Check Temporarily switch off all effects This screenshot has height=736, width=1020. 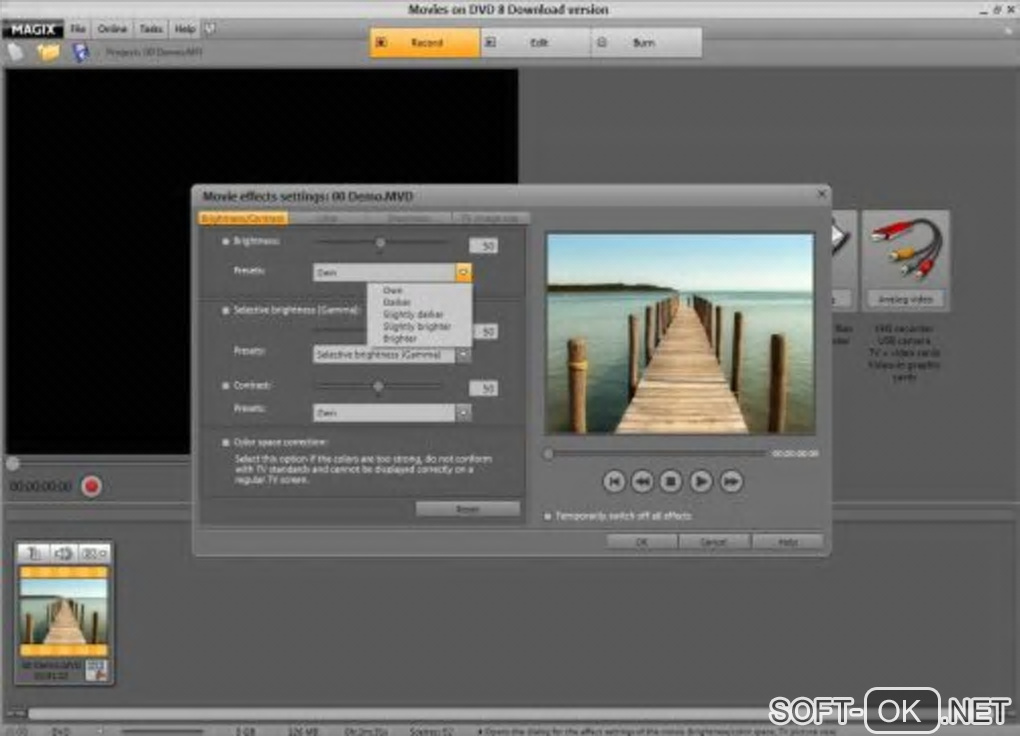coord(548,516)
